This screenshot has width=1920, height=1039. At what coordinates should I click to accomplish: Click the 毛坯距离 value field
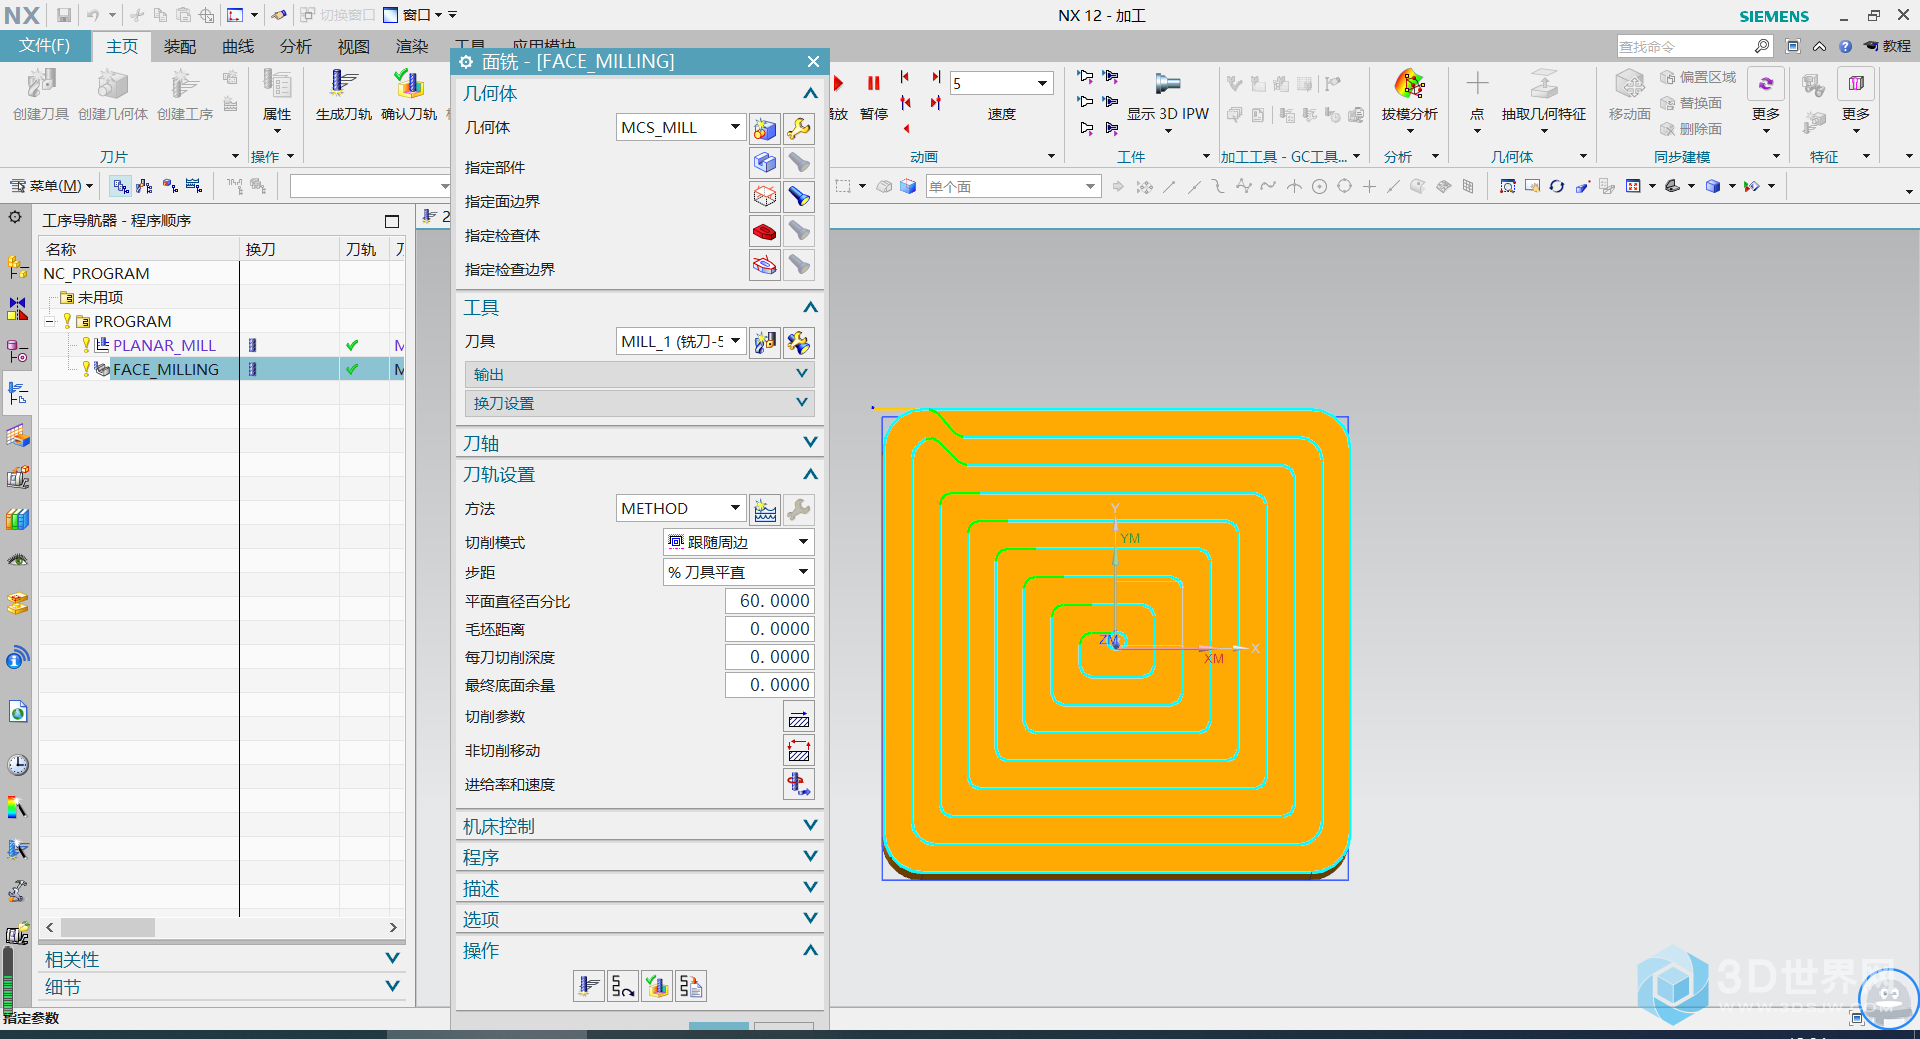pos(769,629)
